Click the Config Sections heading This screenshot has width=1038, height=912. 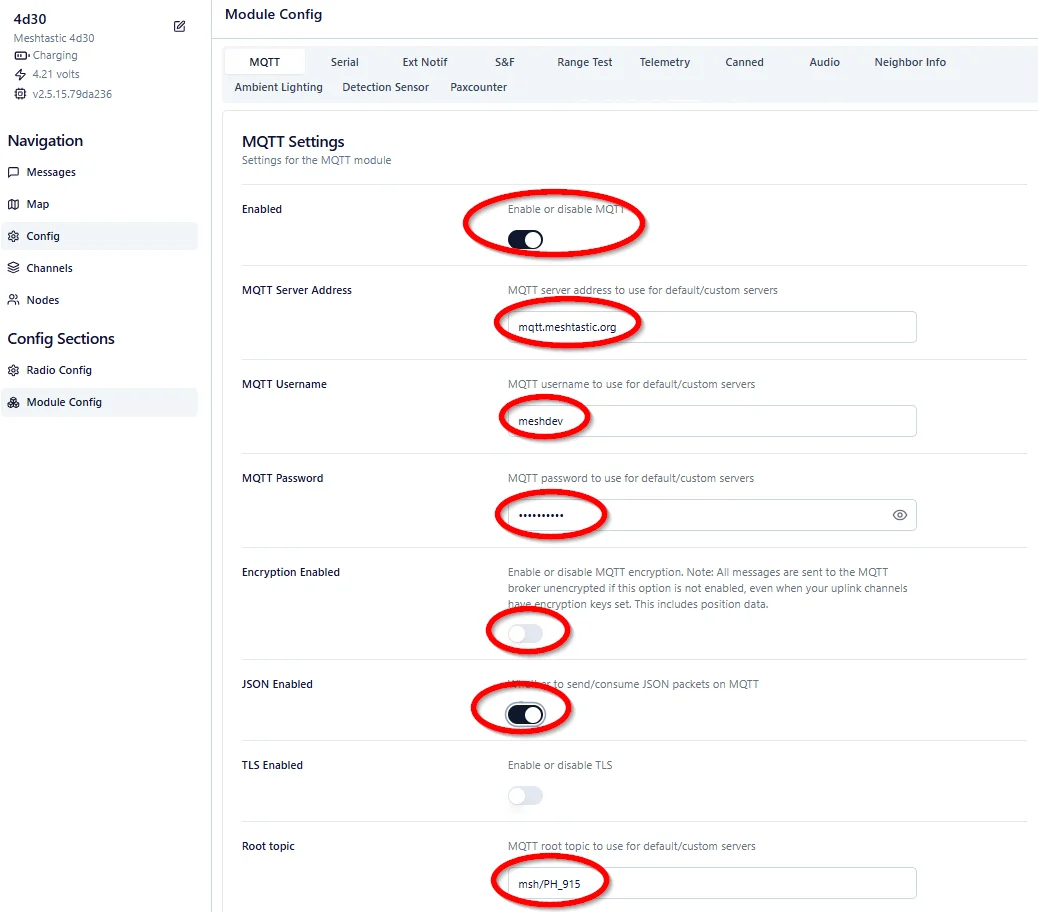coord(61,339)
